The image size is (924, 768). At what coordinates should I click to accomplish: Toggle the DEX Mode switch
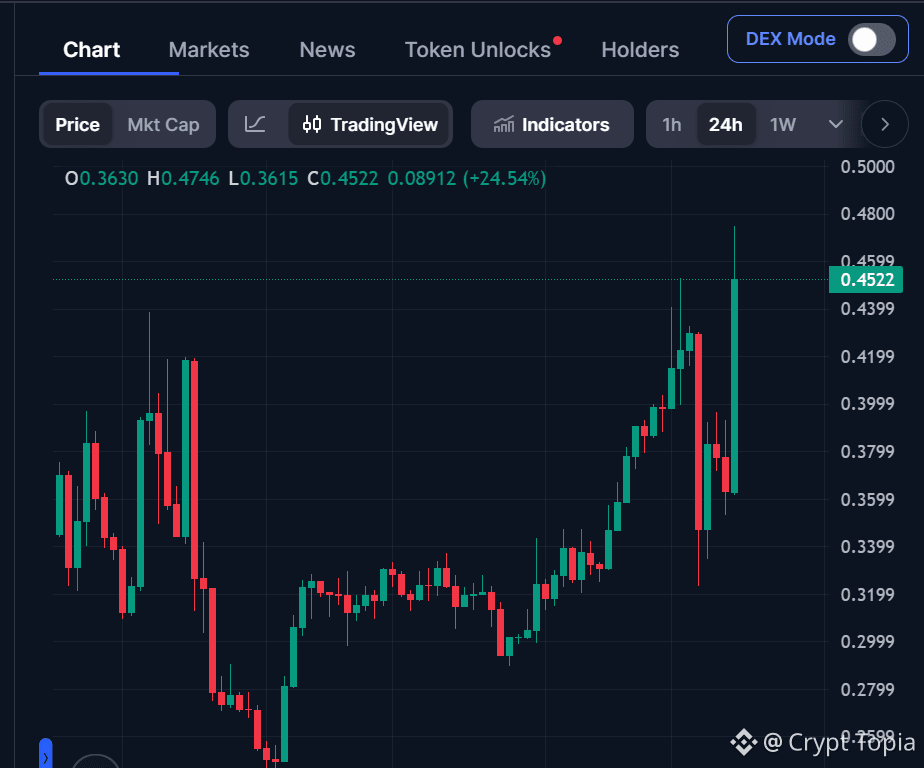872,39
